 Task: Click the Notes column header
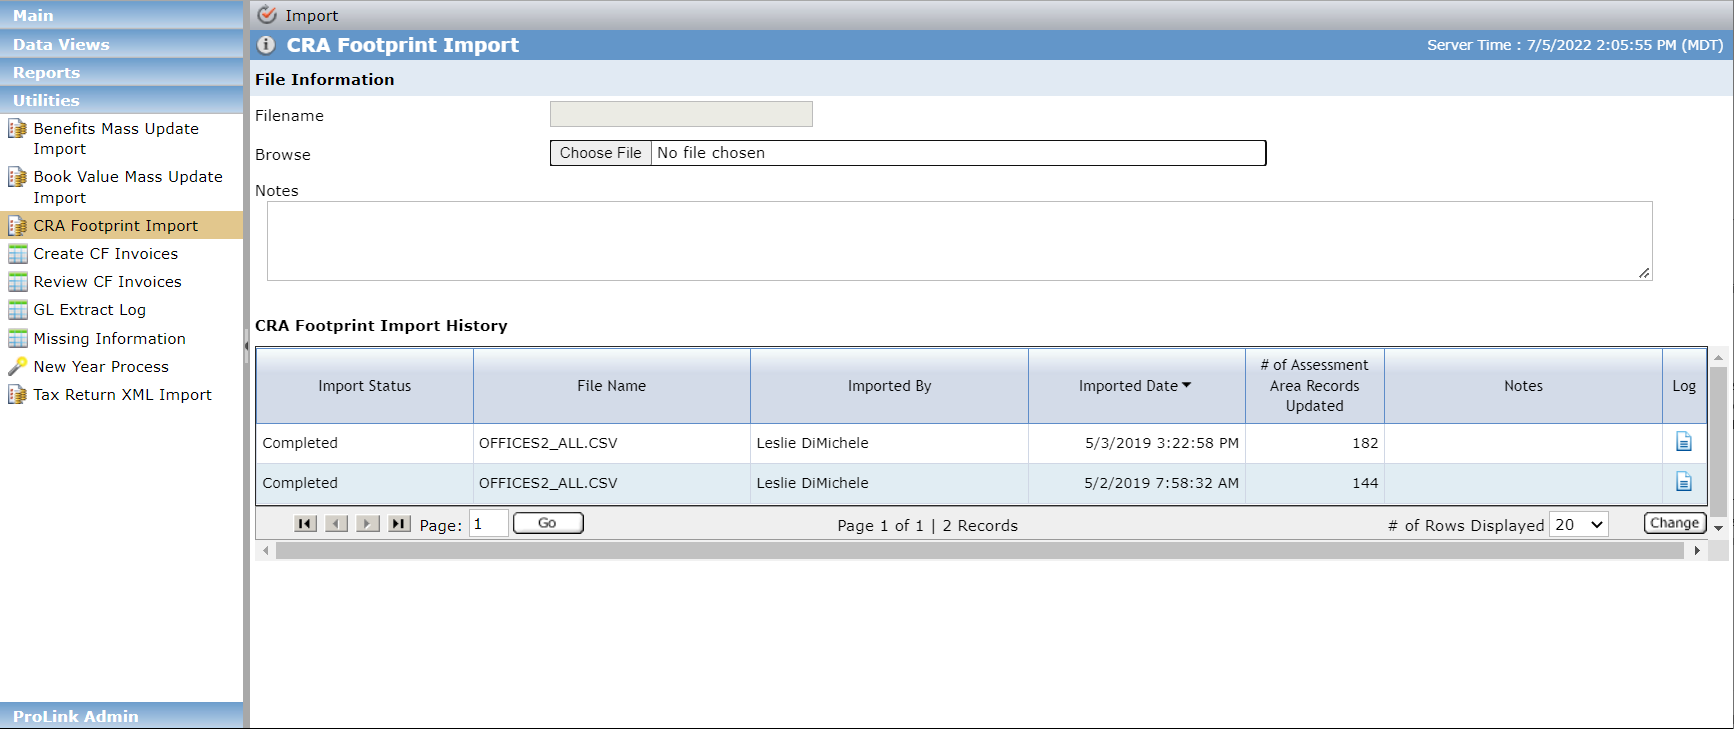coord(1524,386)
